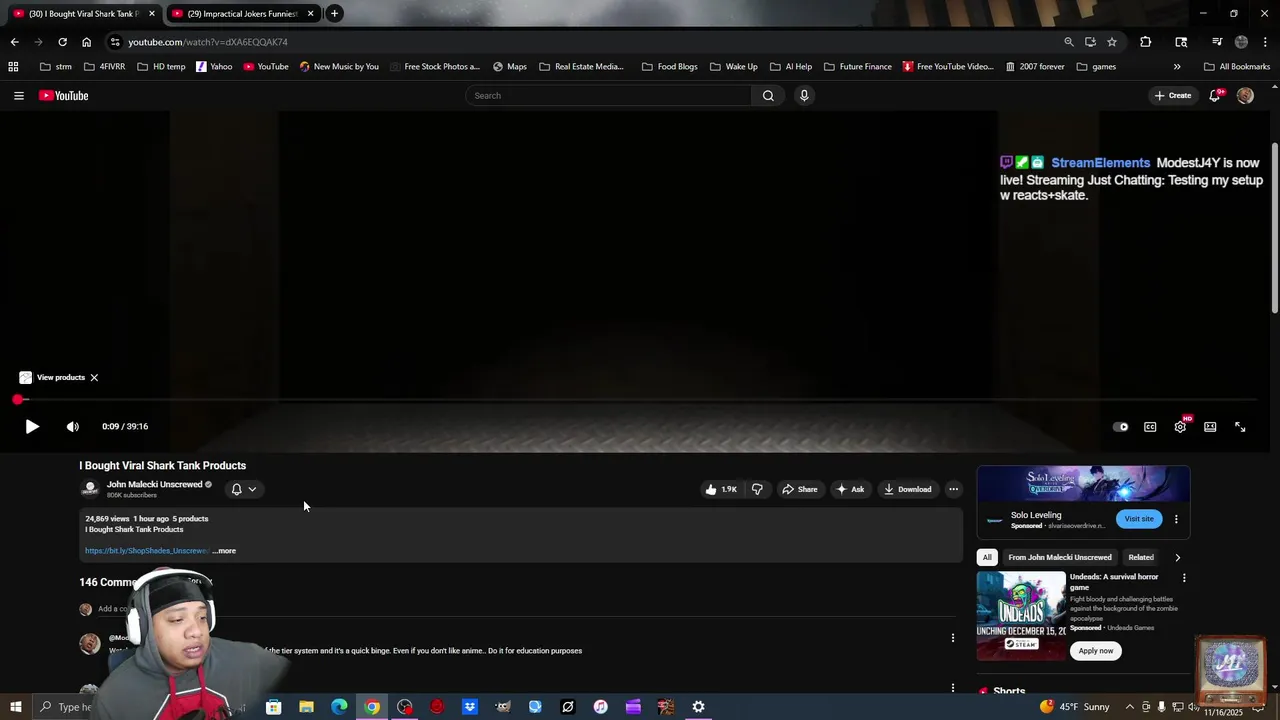This screenshot has width=1280, height=720.
Task: Open the Food Blogs bookmark folder
Action: coord(669,67)
